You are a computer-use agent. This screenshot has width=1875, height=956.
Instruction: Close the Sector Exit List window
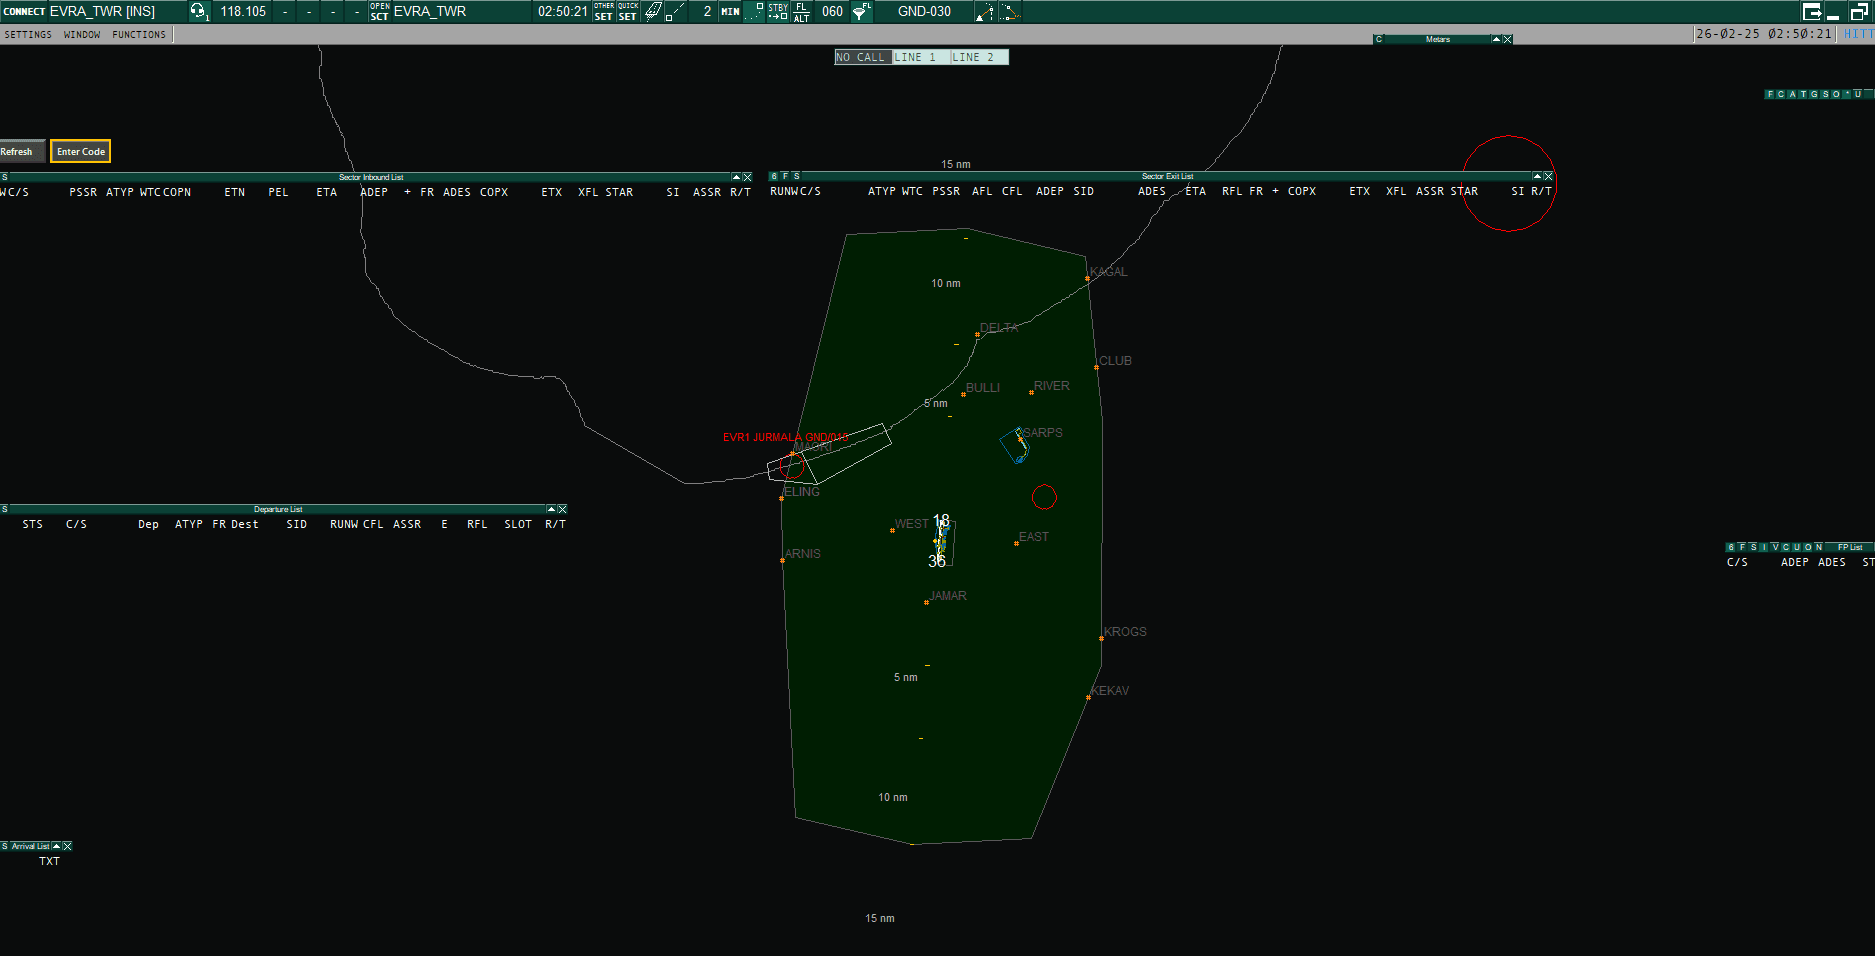1548,176
